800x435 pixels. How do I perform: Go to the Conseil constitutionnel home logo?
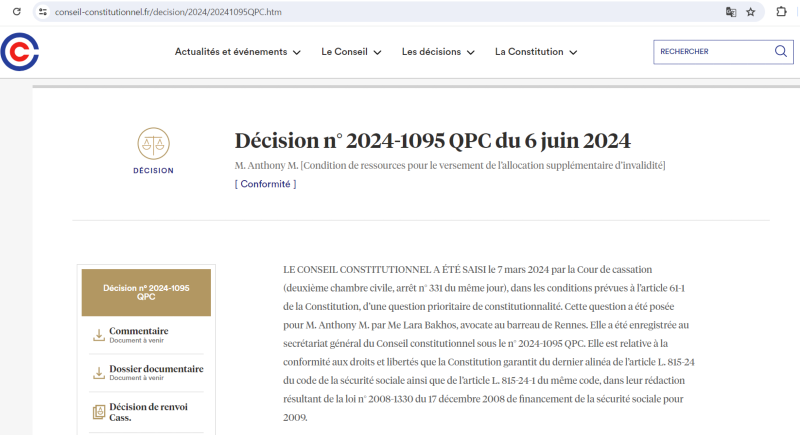pos(19,52)
